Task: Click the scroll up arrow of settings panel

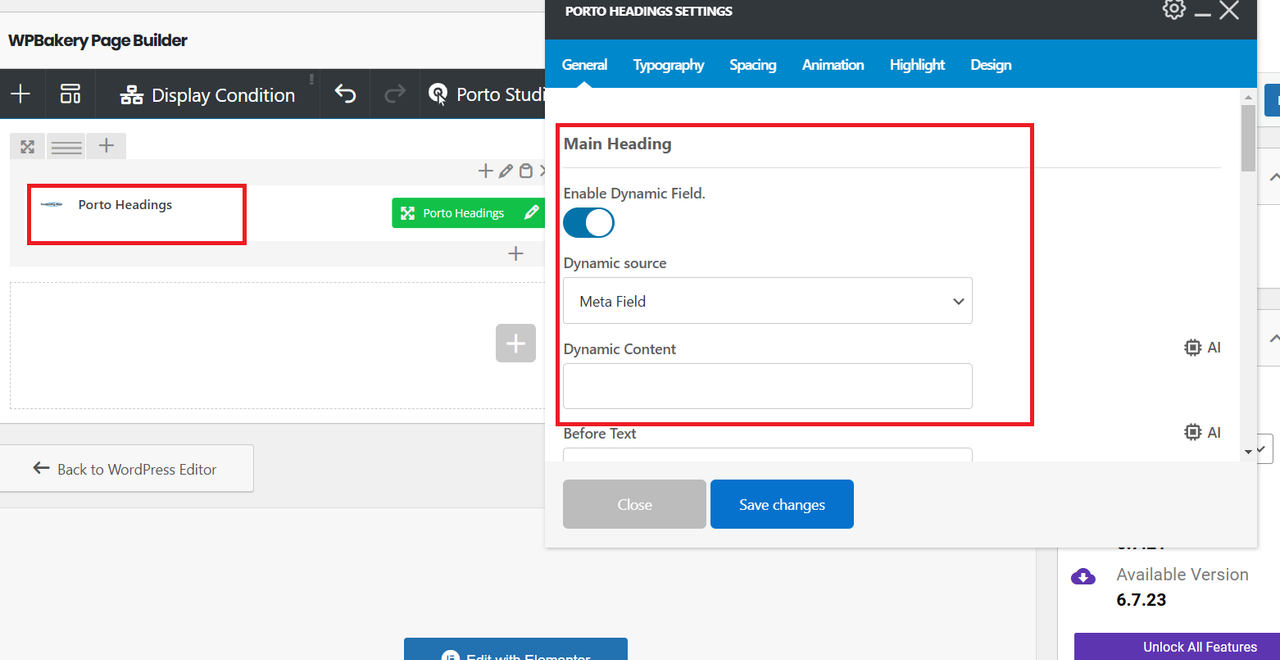Action: [1248, 97]
